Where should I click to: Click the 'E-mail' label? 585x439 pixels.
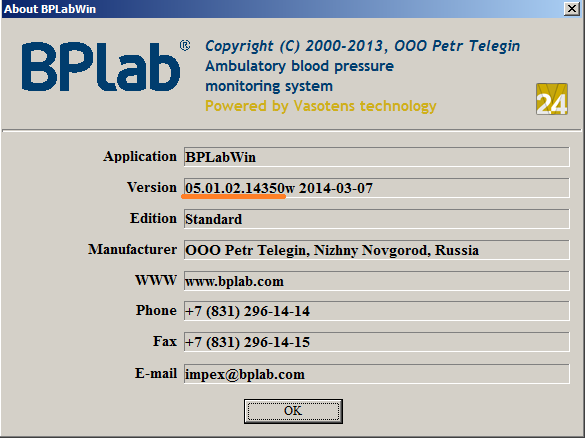pyautogui.click(x=156, y=373)
